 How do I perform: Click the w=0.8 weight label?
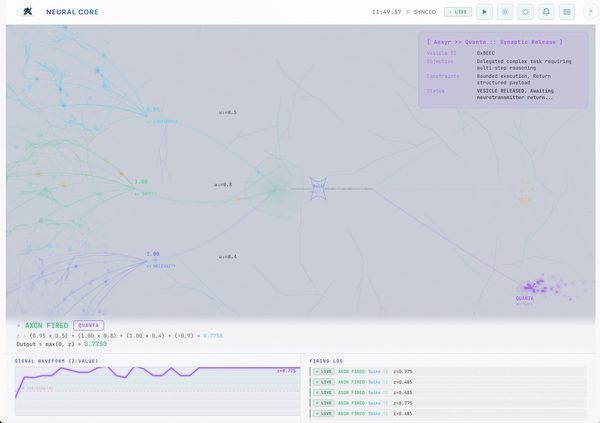click(x=223, y=185)
